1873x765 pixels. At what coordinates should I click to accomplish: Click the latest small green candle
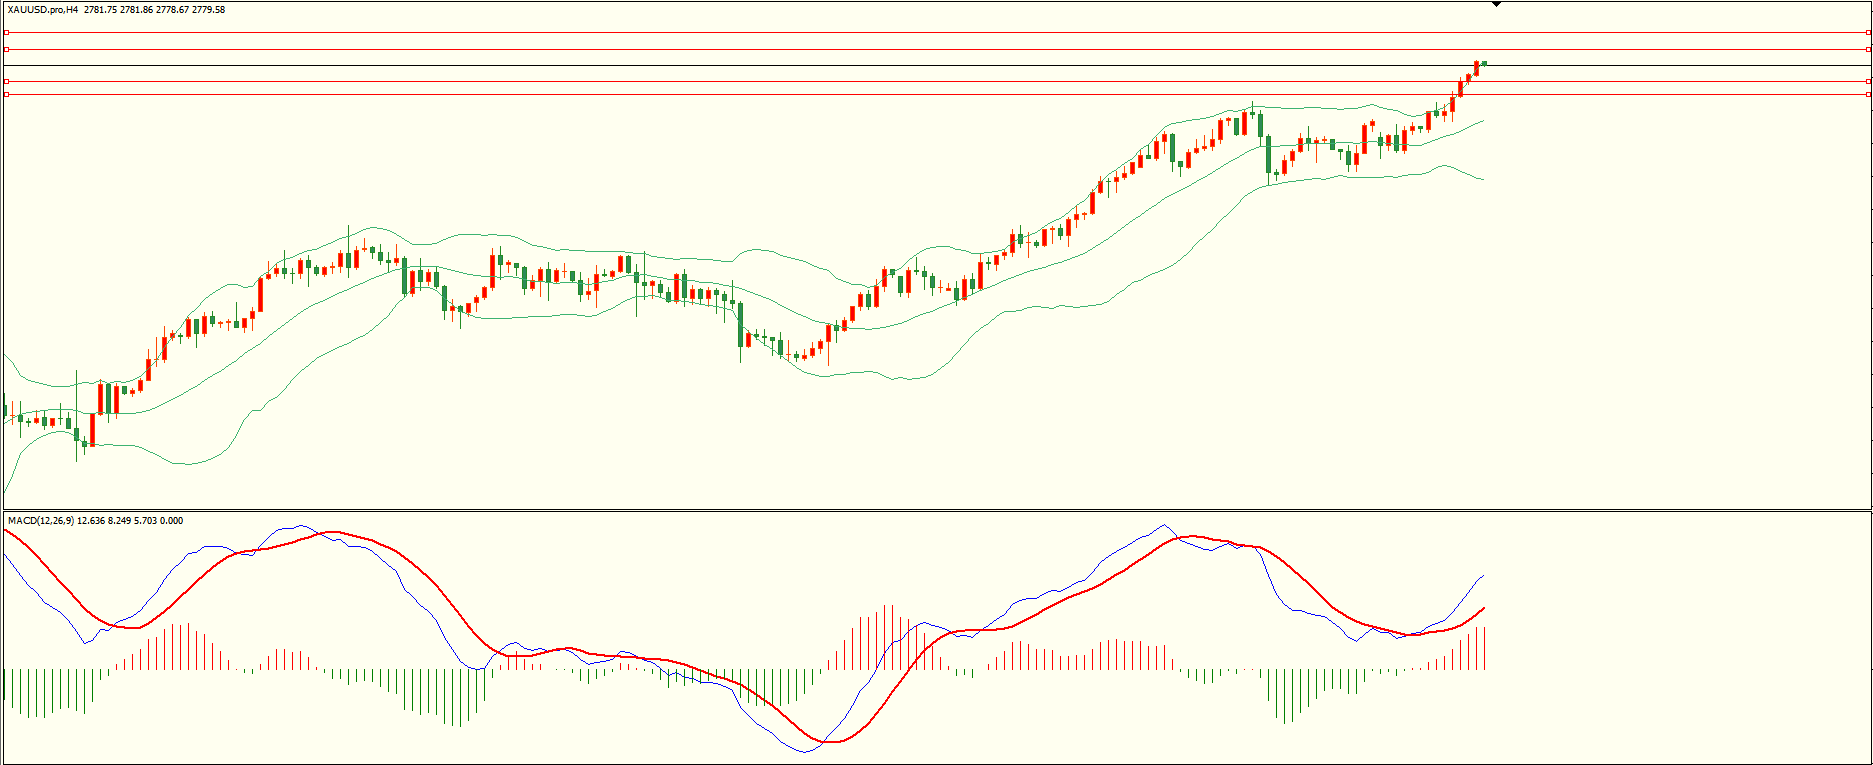coord(1484,63)
